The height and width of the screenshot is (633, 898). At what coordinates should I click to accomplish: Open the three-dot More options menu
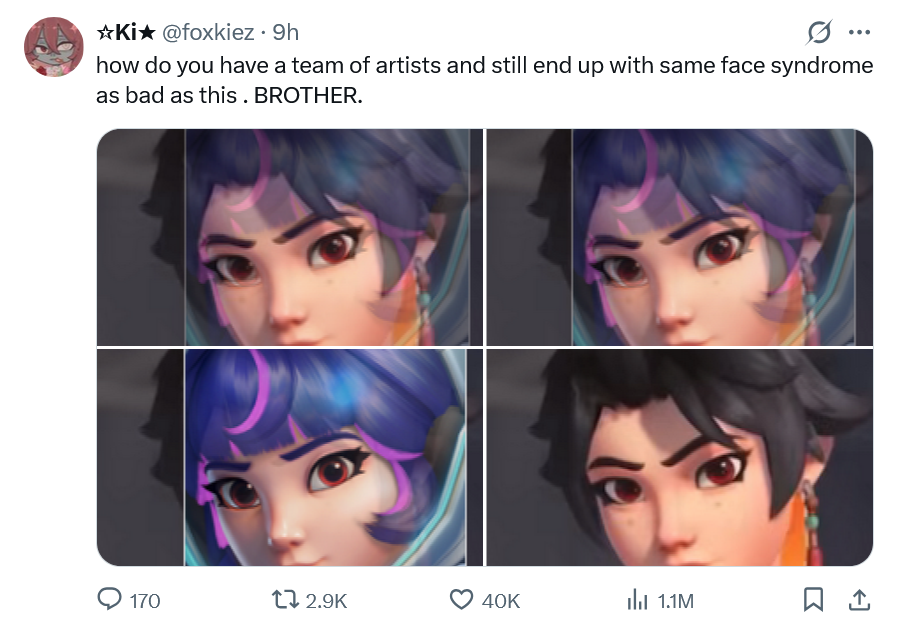click(857, 33)
